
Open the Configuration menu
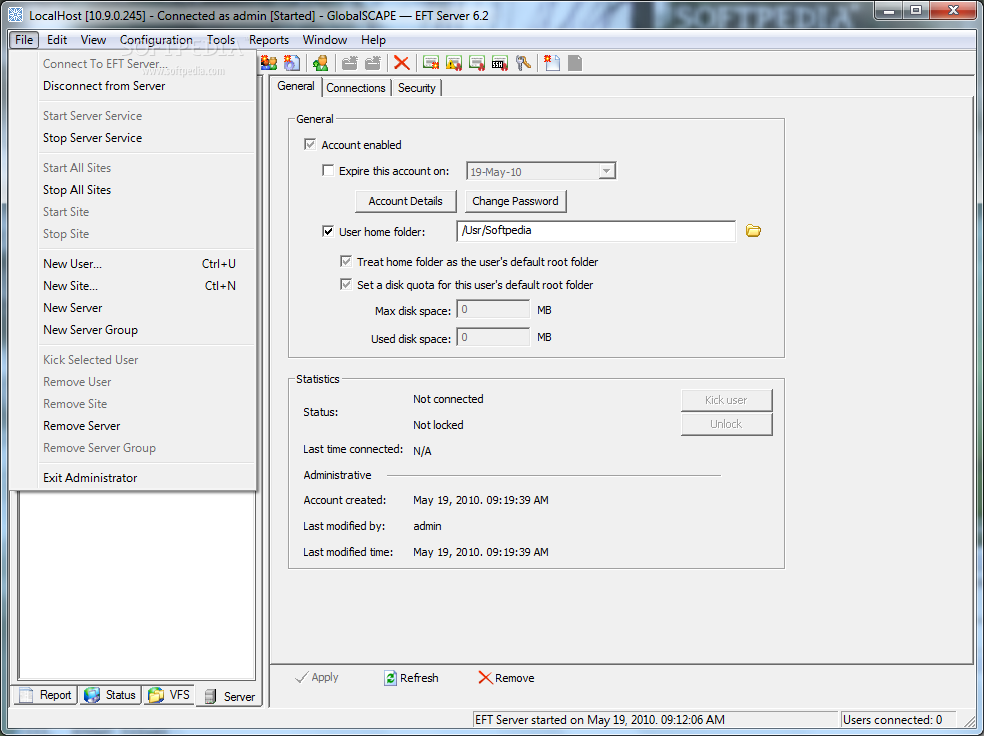156,40
